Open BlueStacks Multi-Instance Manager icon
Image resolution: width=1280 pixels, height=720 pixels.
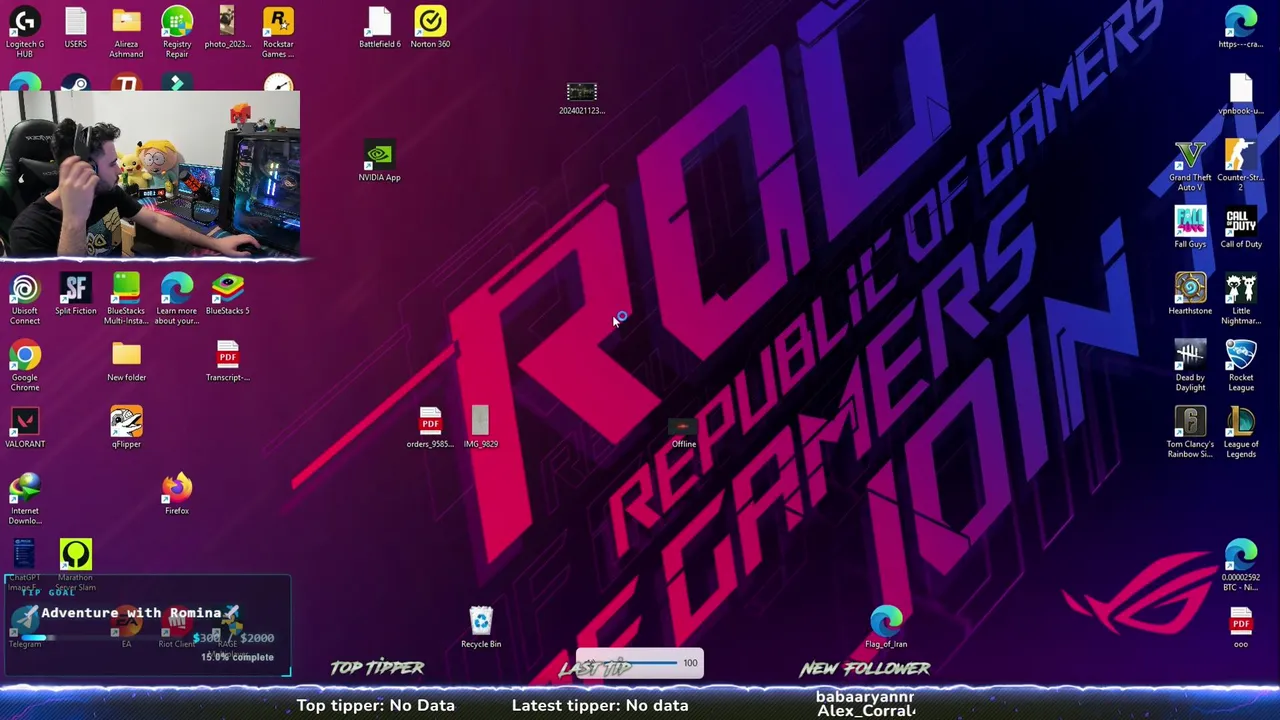coord(126,299)
